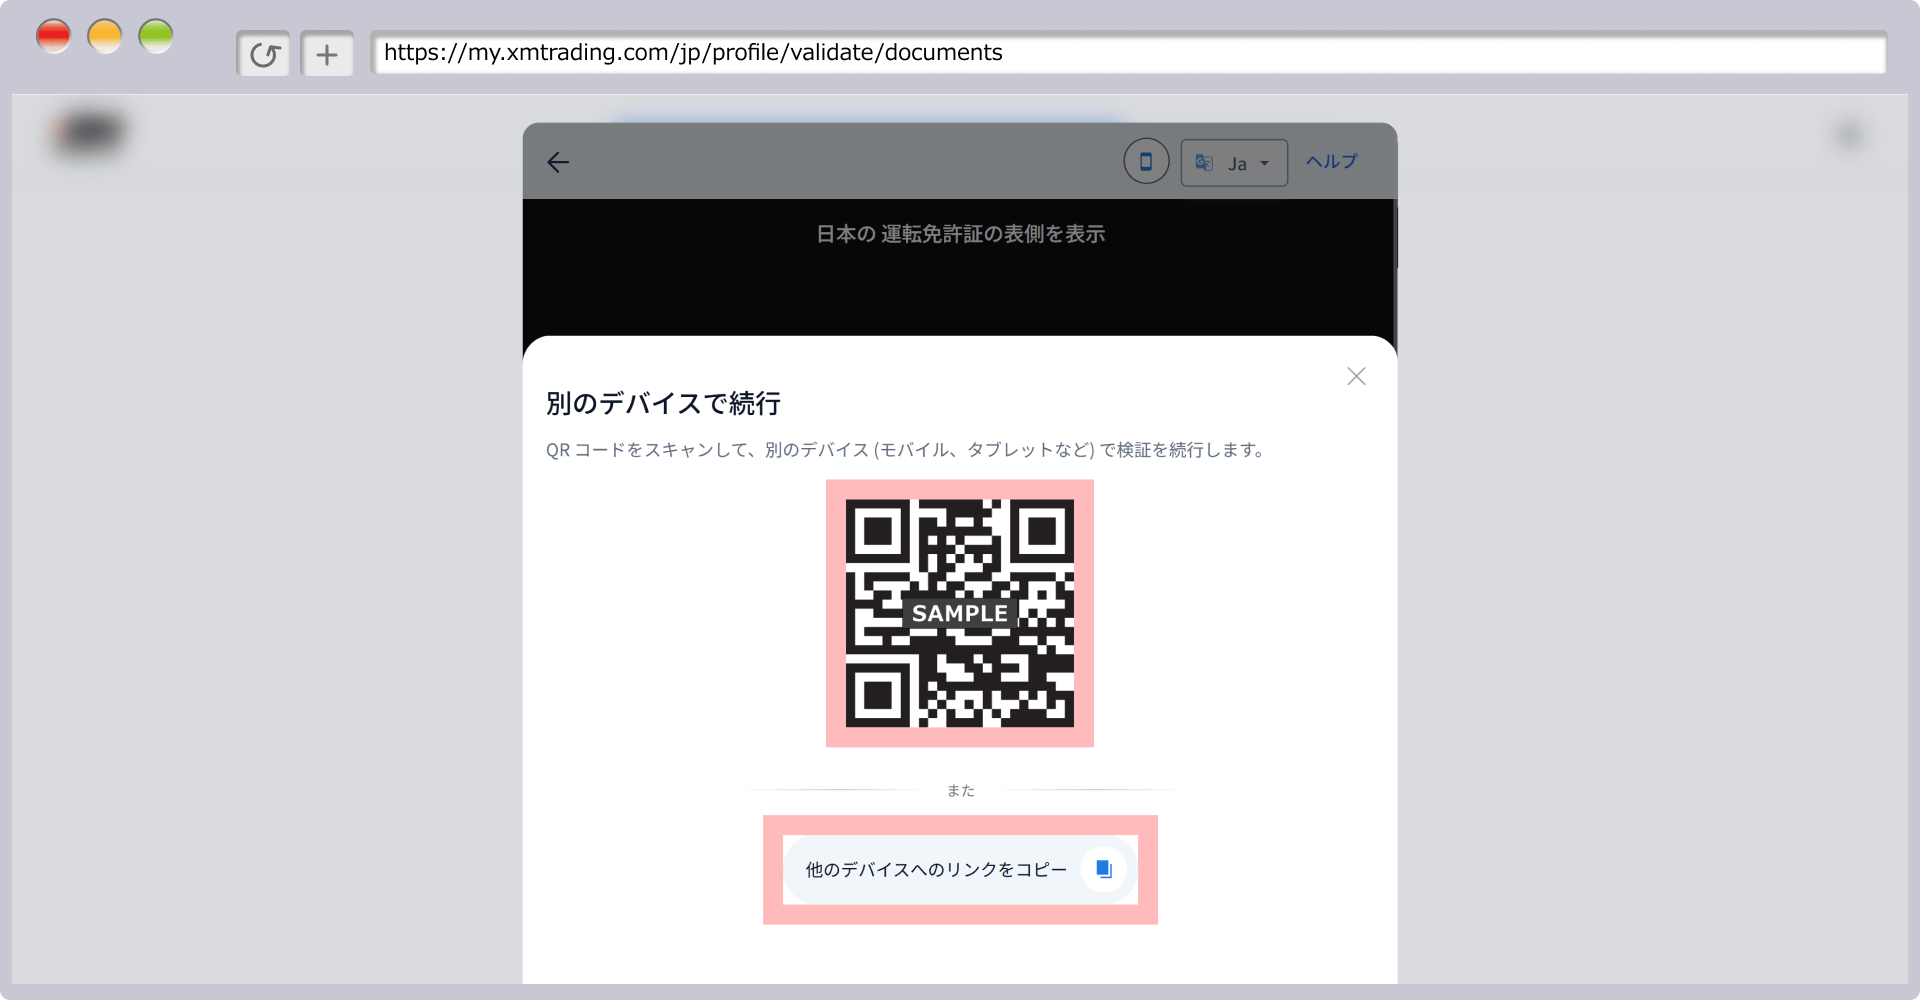The width and height of the screenshot is (1920, 1000).
Task: Click the QR コードをスキャンして description text
Action: click(907, 450)
